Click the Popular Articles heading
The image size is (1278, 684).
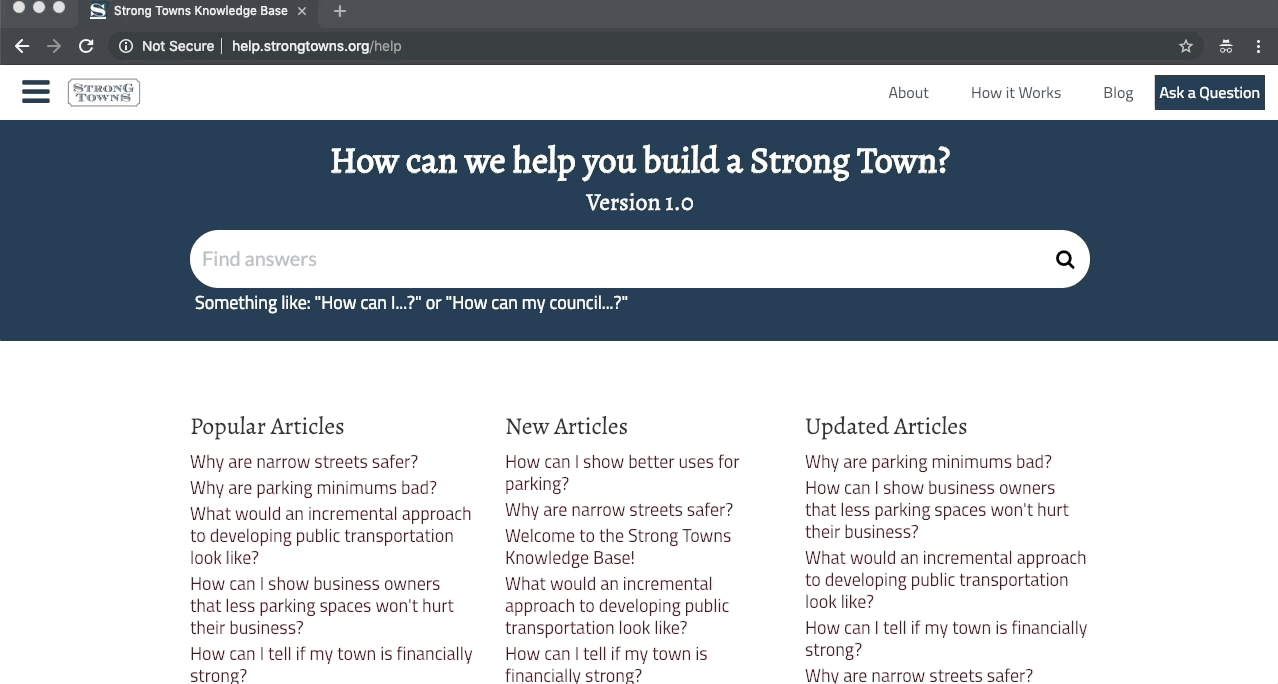pyautogui.click(x=267, y=426)
